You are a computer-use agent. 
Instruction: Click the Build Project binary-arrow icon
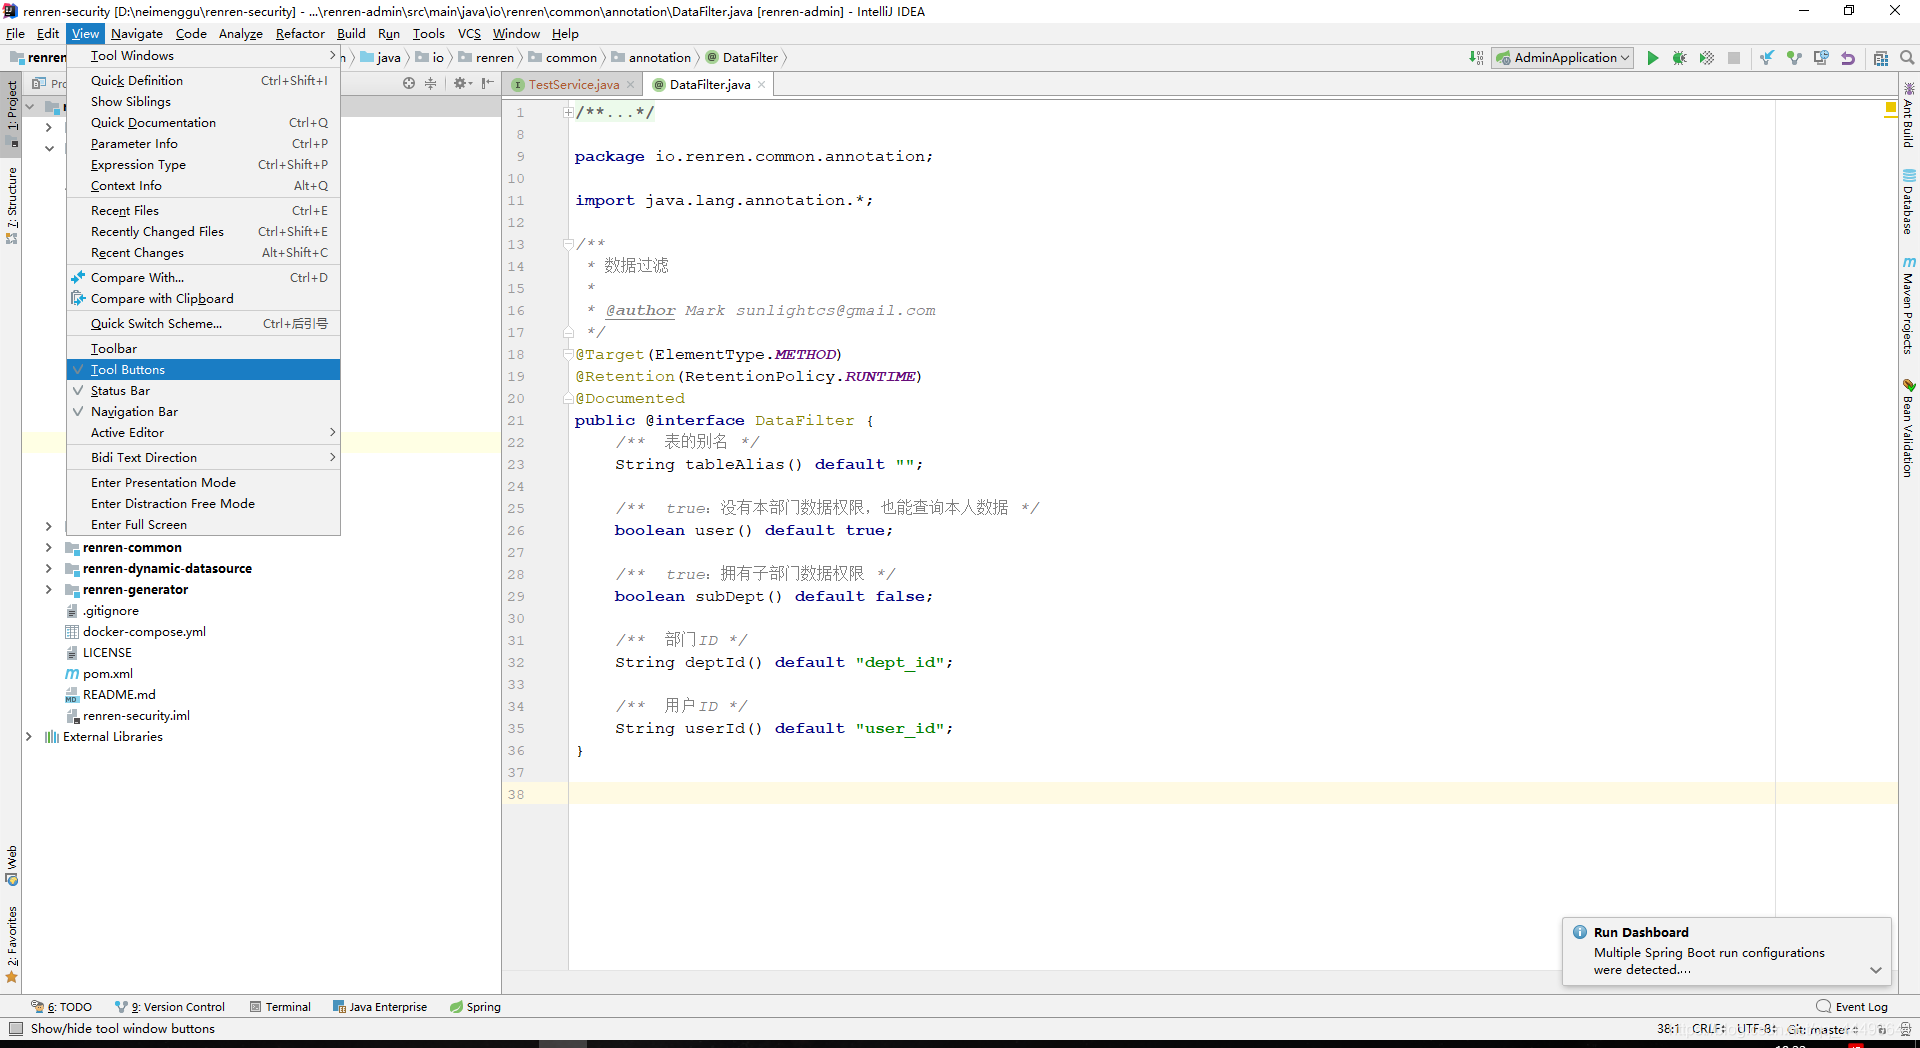1476,58
